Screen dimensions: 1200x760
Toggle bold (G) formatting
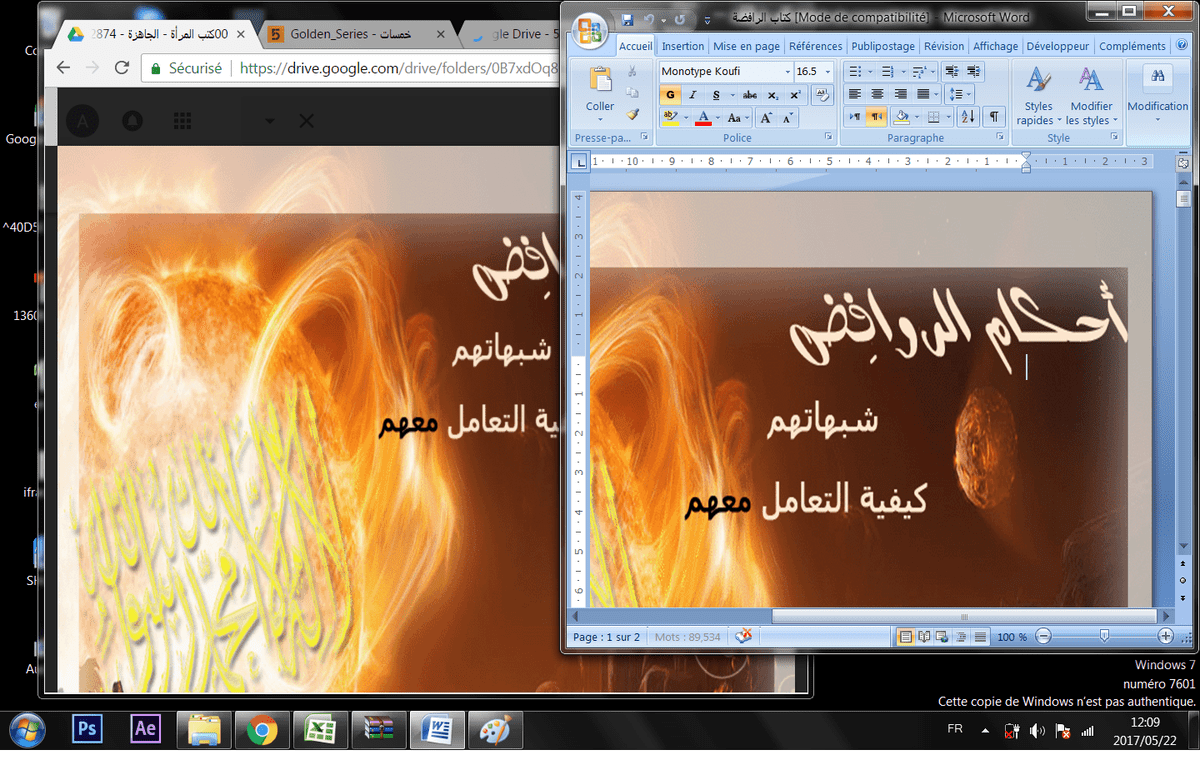[x=670, y=95]
